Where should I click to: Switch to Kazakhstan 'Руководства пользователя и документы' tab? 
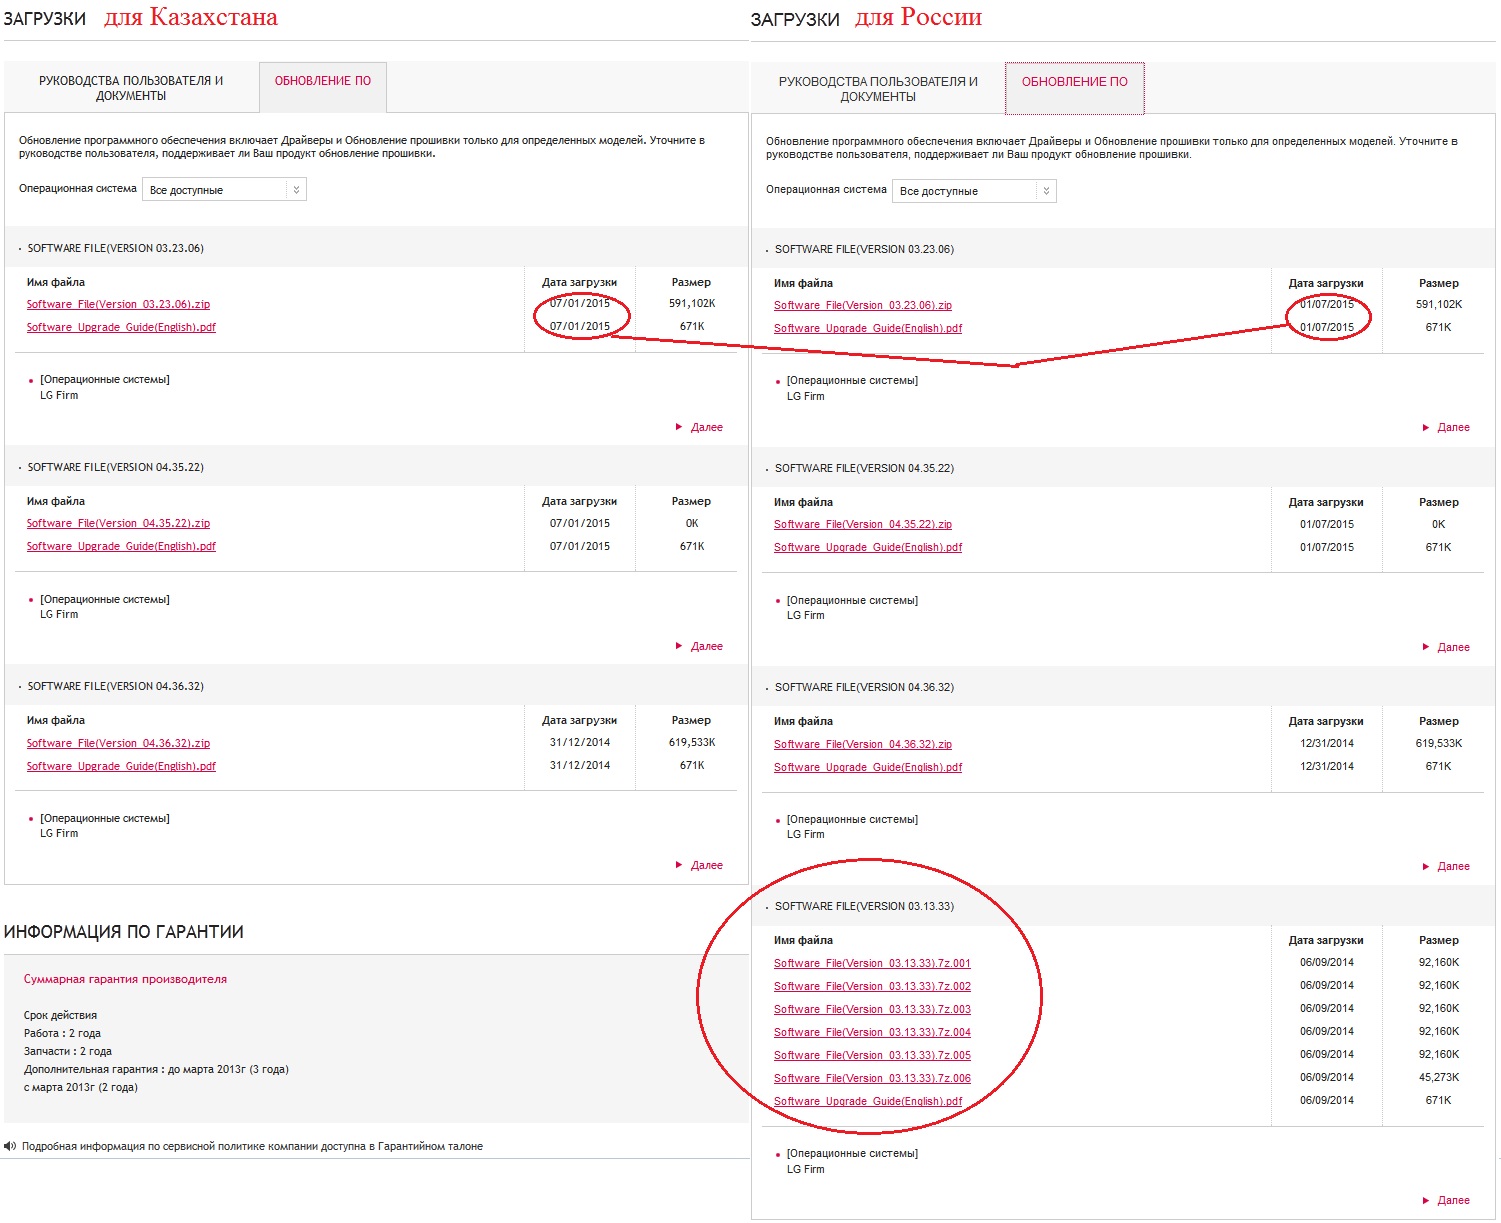[131, 88]
